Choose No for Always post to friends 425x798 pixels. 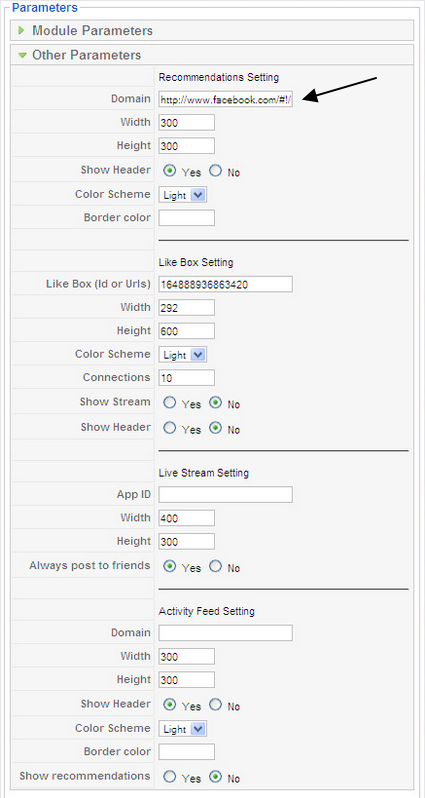(x=216, y=566)
